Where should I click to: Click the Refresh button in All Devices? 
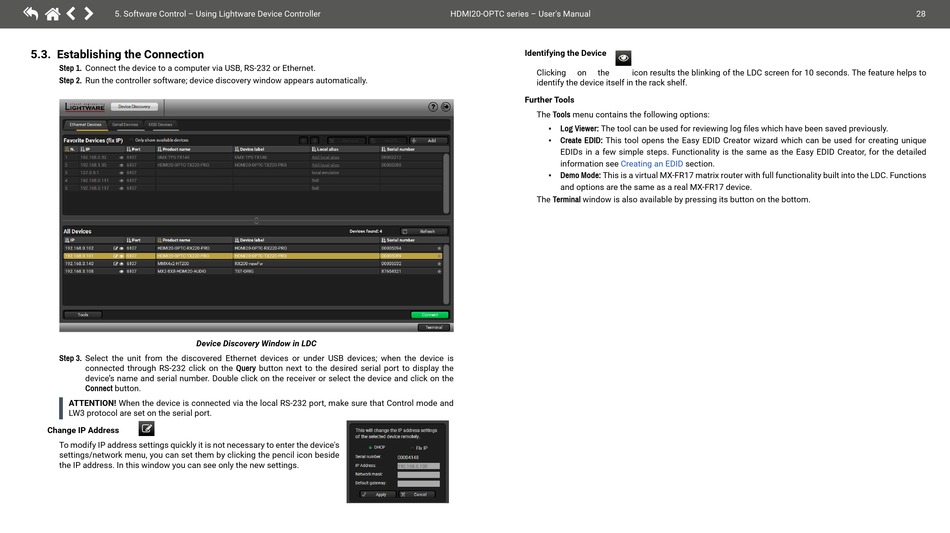424,231
